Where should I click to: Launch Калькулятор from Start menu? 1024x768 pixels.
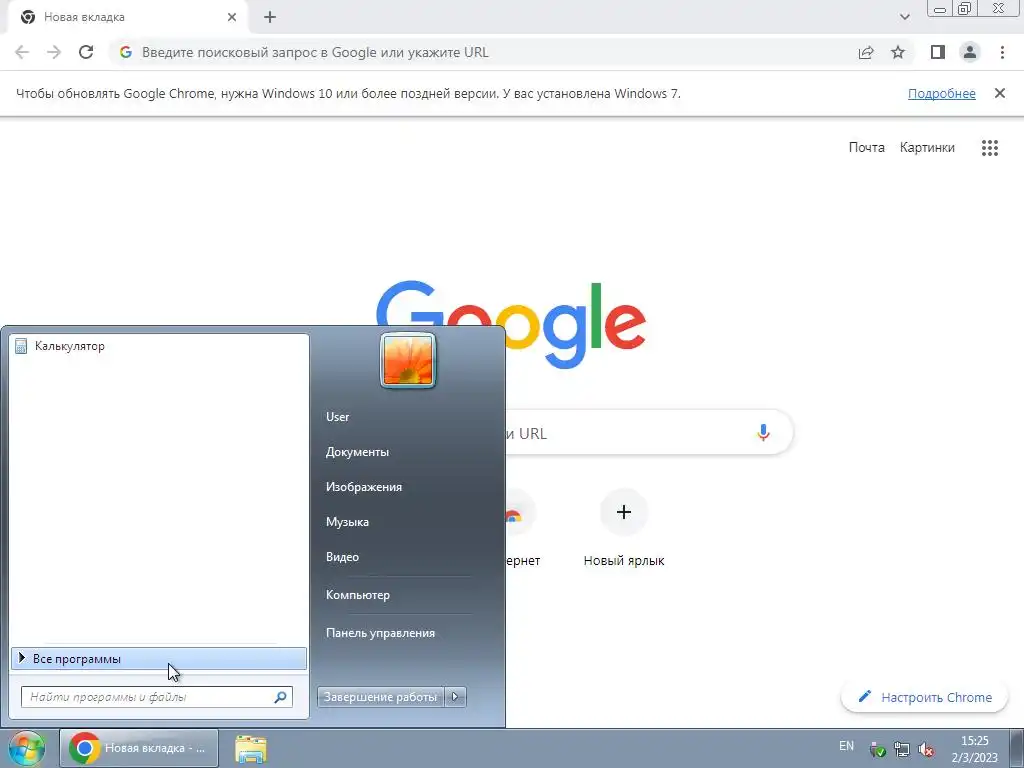[159, 346]
